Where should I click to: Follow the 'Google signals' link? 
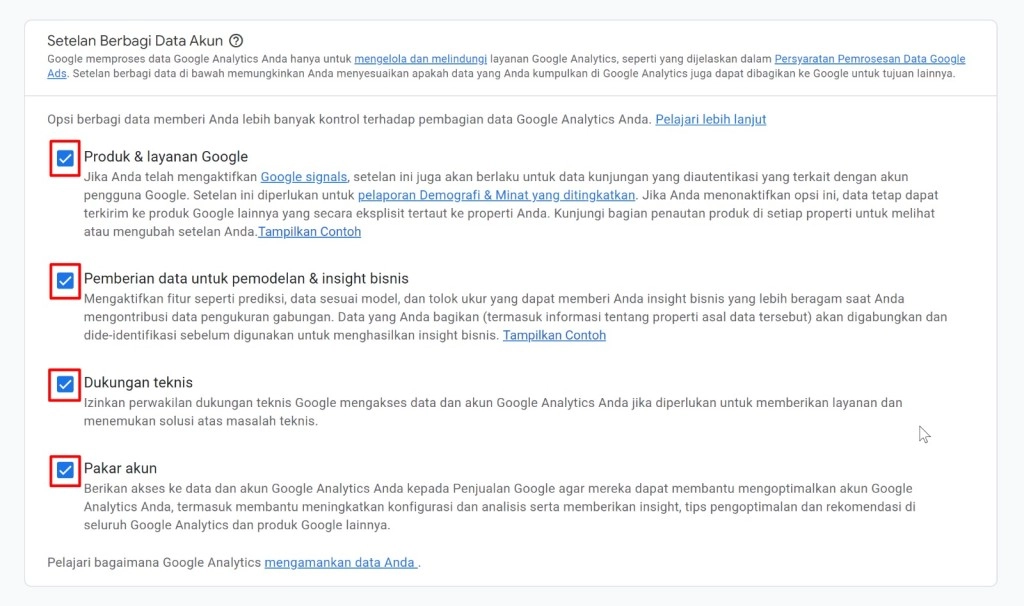(x=304, y=177)
